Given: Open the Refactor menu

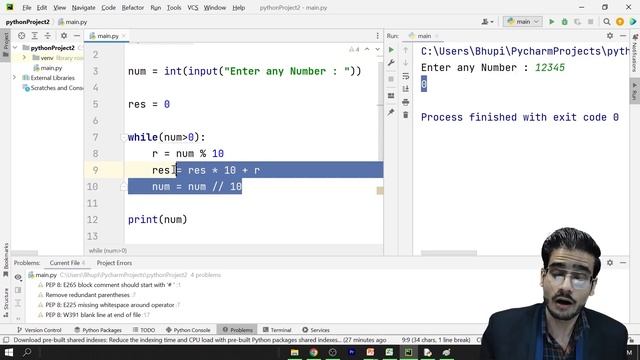Looking at the screenshot, I should point(133,7).
